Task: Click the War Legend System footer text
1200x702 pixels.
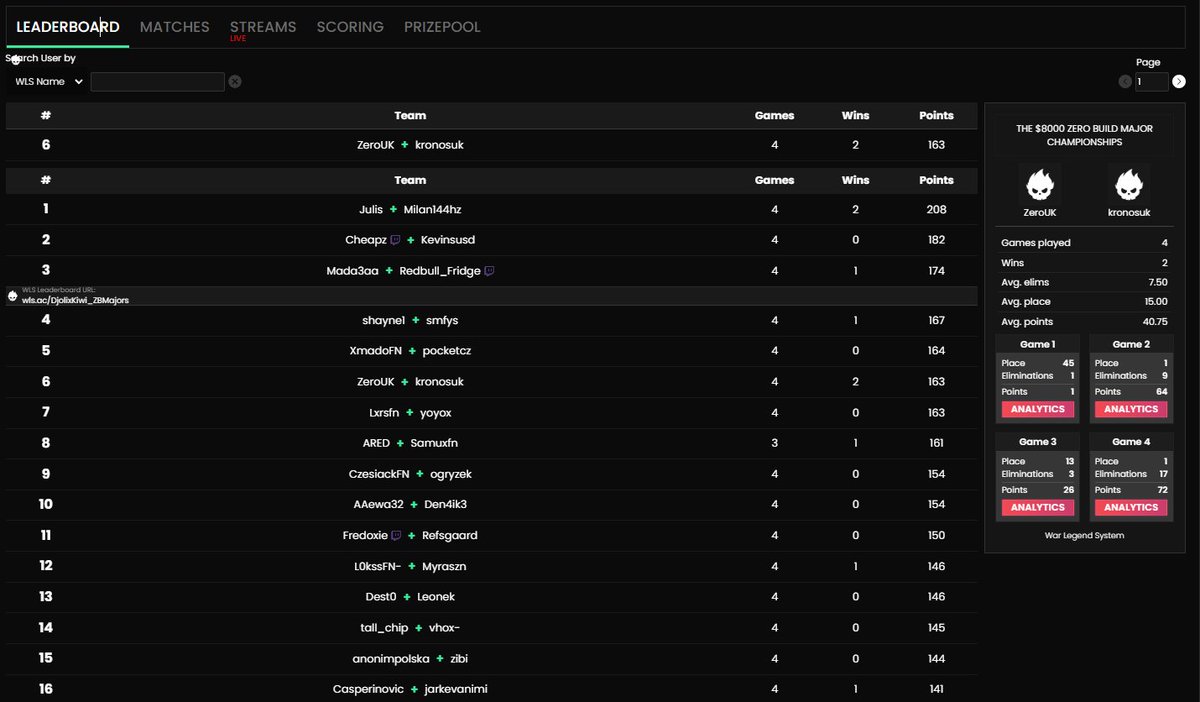Action: click(1084, 536)
